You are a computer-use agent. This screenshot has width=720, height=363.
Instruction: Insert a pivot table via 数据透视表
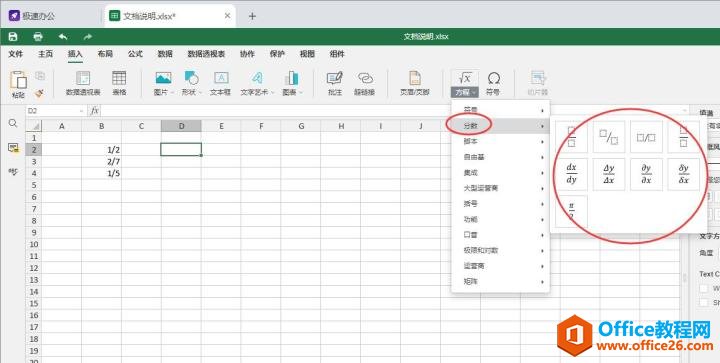click(x=83, y=84)
